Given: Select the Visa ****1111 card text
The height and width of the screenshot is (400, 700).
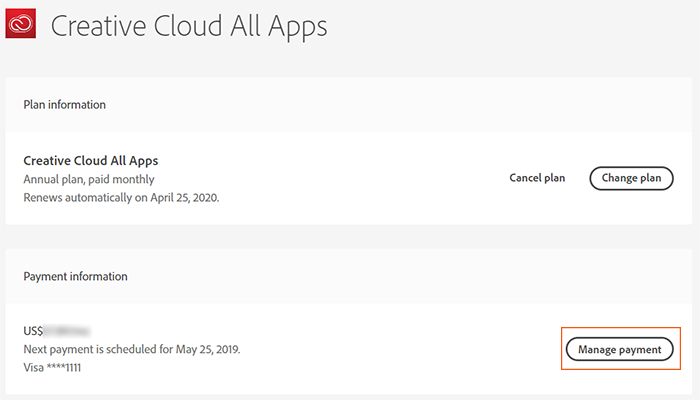Looking at the screenshot, I should [52, 367].
